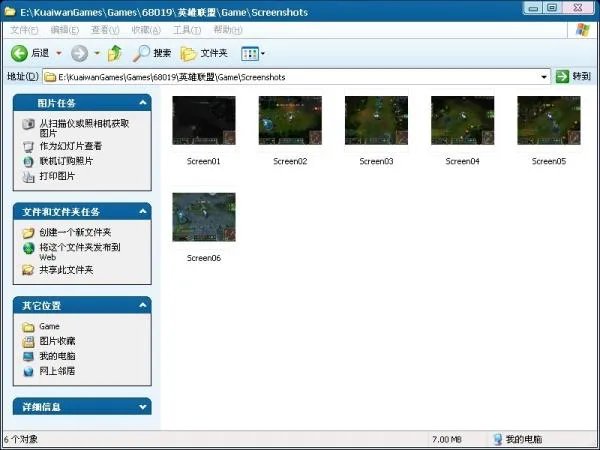Open the Views icon in toolbar
600x450 pixels.
(250, 54)
